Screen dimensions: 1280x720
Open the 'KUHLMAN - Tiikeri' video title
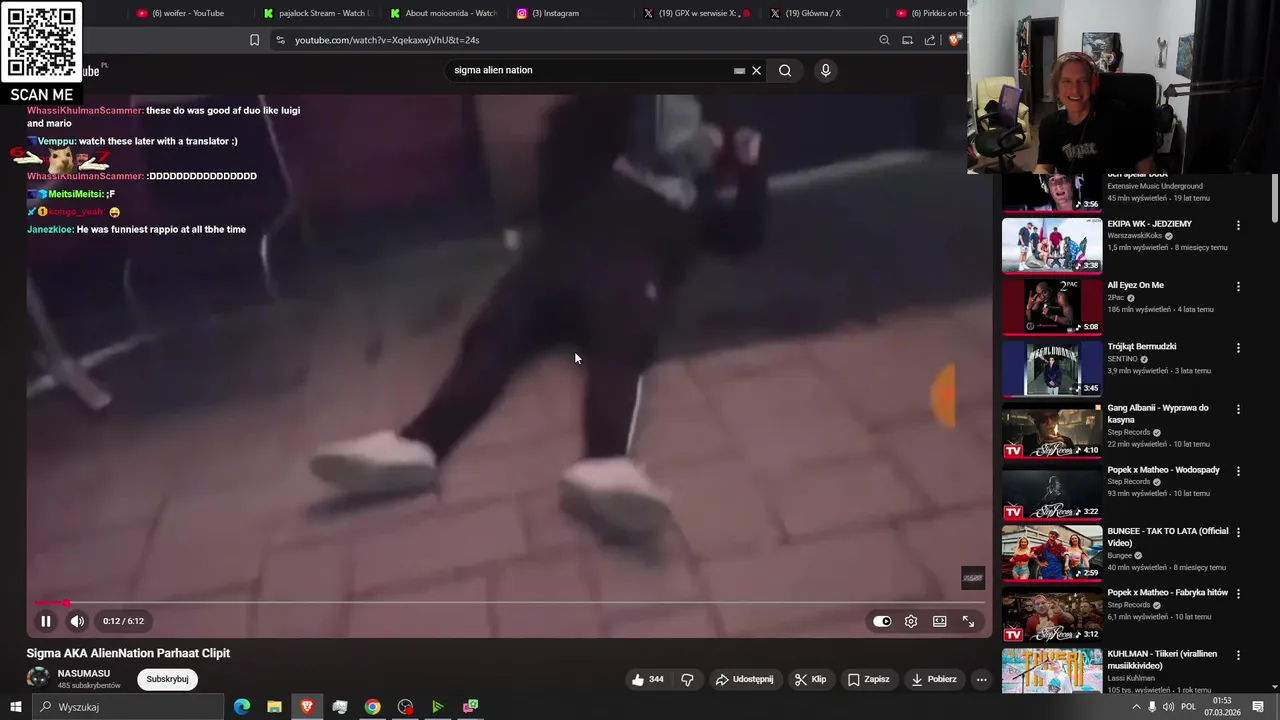[1162, 660]
